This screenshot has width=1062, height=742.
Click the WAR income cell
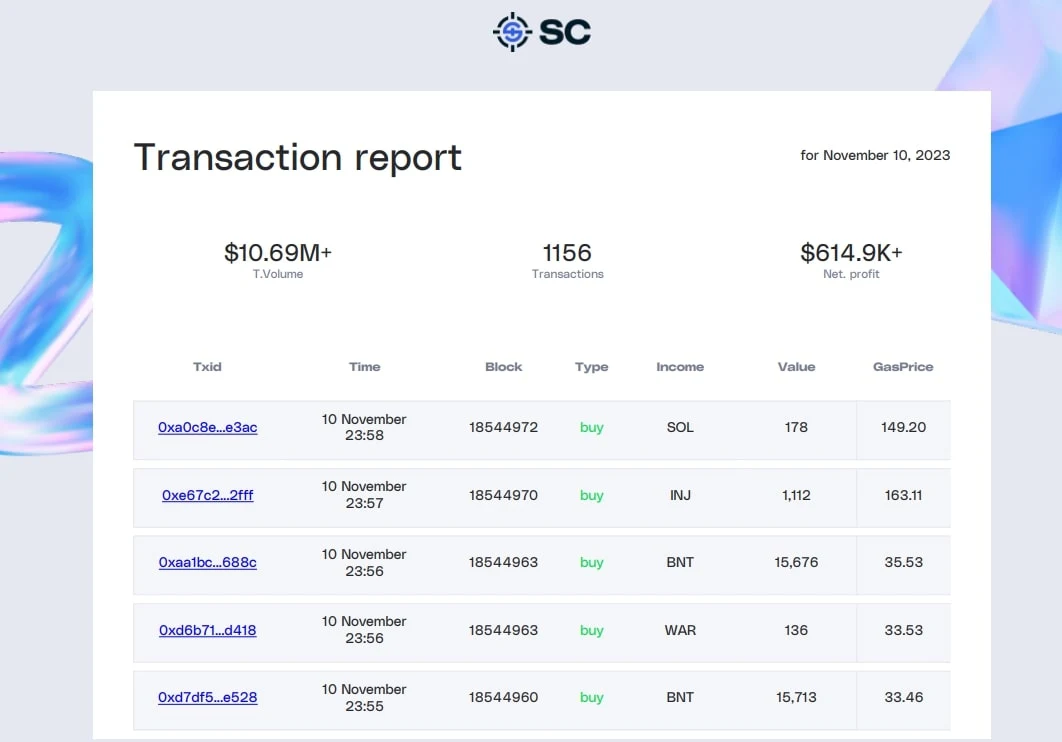click(x=680, y=630)
